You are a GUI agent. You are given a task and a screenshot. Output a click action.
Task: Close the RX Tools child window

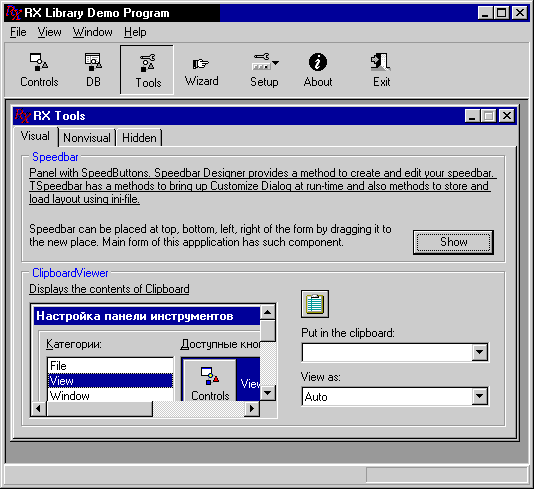point(506,116)
